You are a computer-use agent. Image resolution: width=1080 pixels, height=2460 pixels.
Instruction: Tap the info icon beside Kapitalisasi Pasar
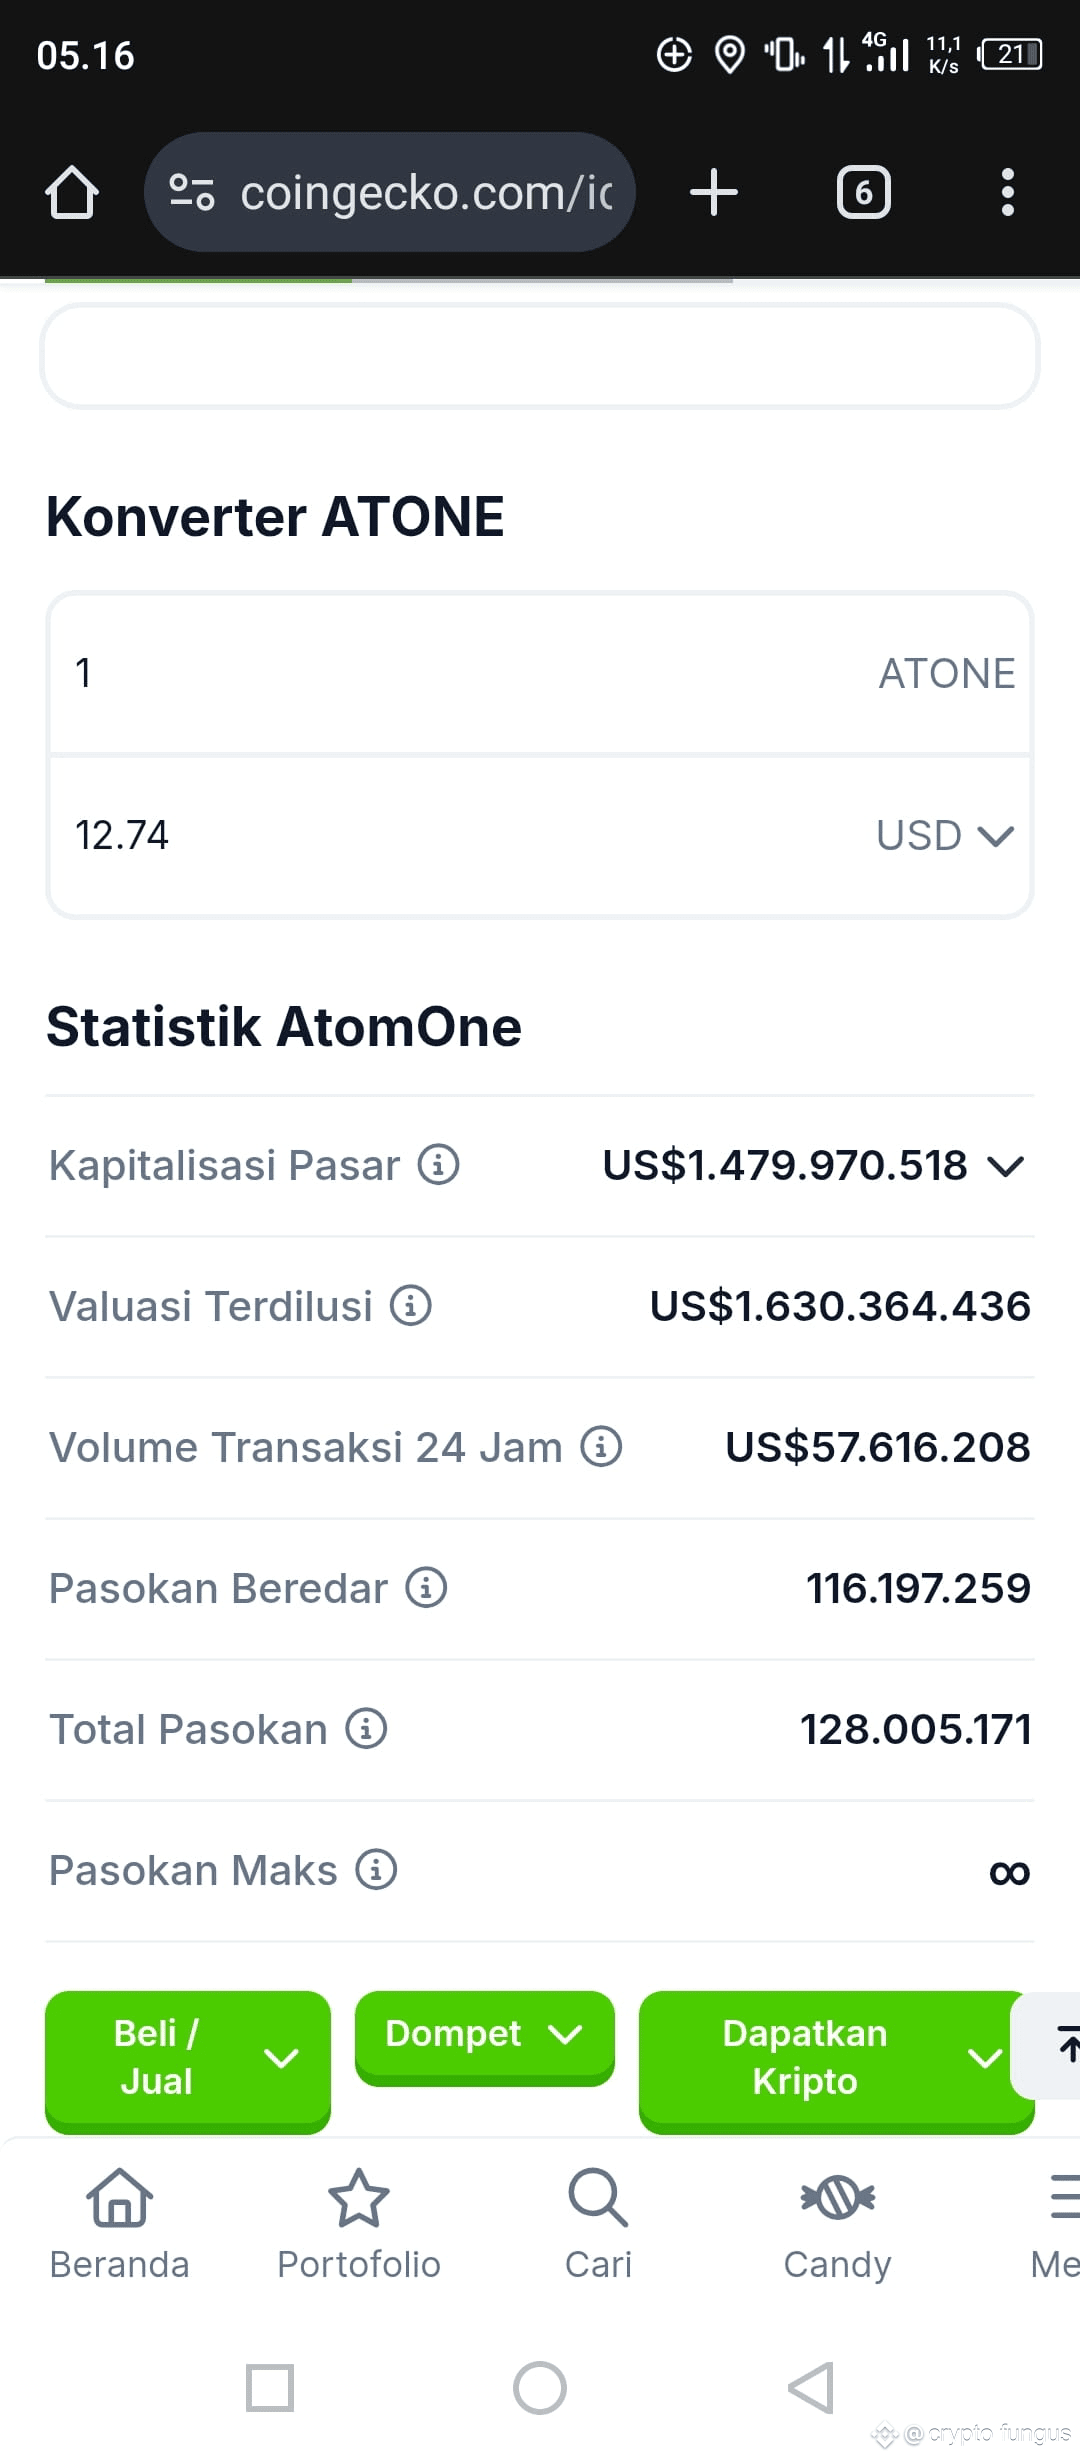pos(438,1164)
